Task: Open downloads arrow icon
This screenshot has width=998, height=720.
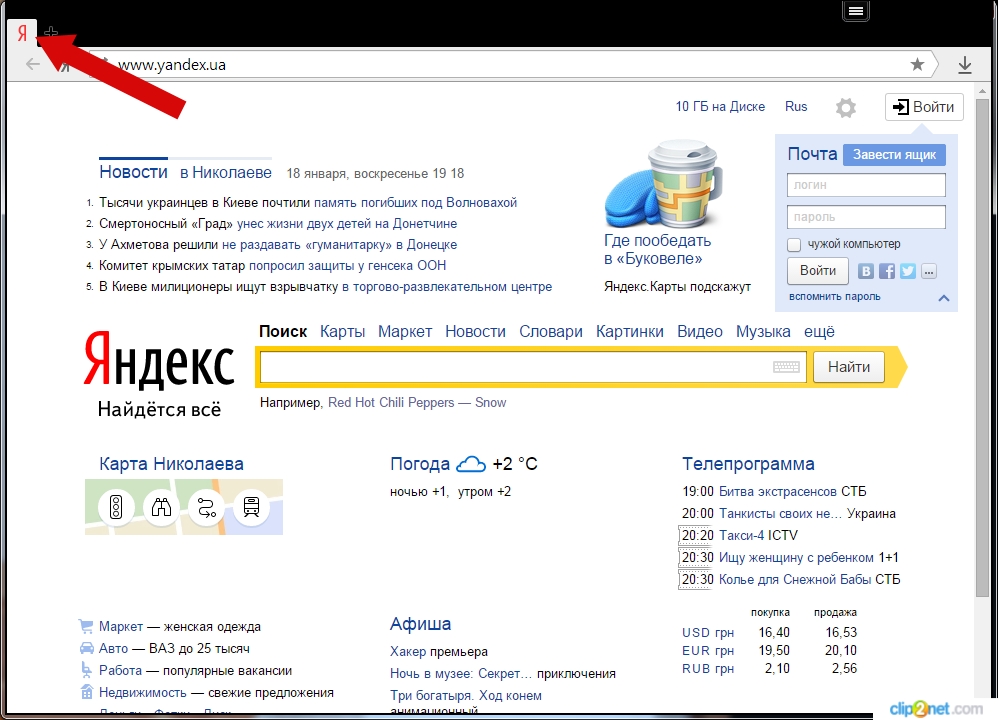Action: click(965, 65)
